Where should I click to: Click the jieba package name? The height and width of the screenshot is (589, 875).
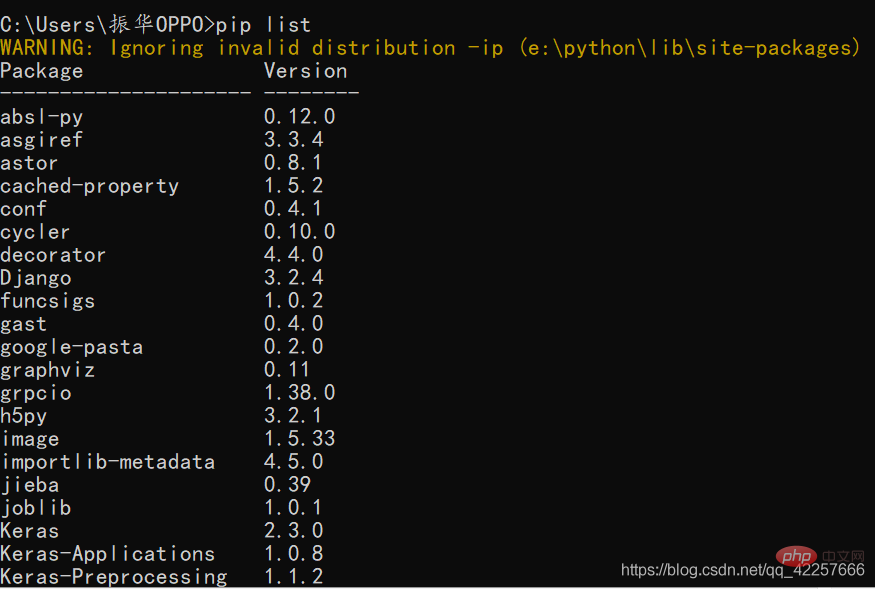(30, 485)
